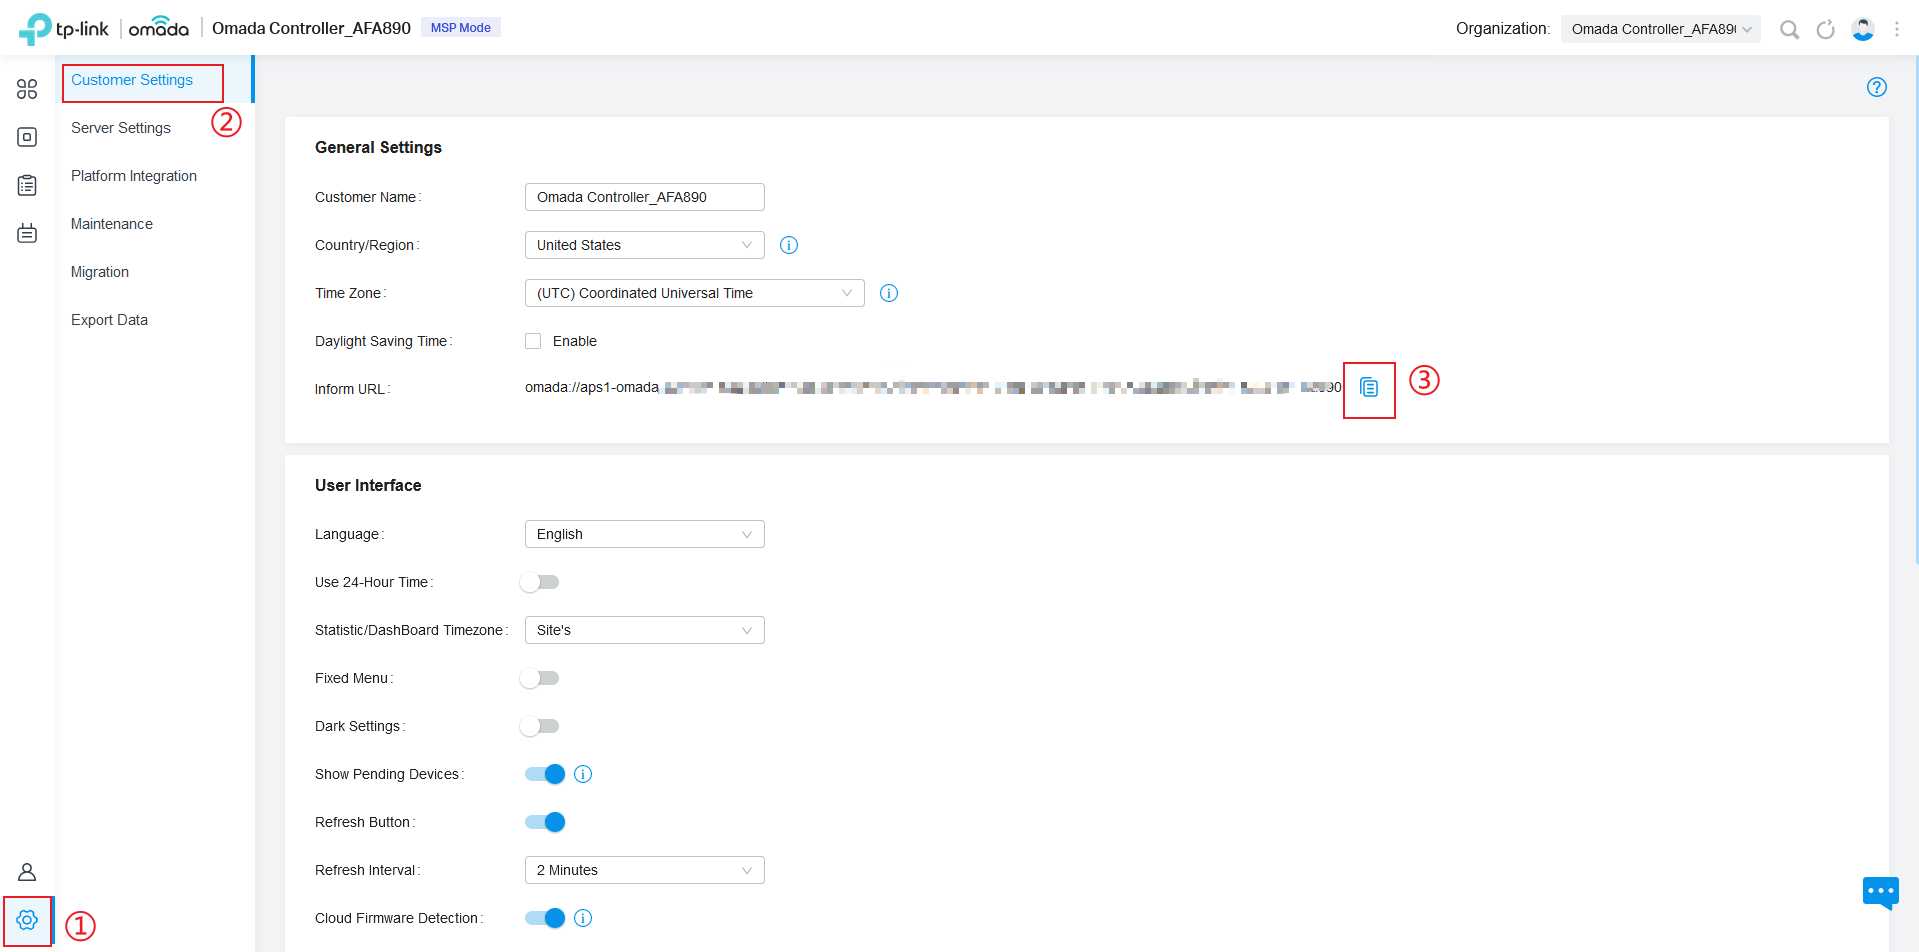This screenshot has height=952, width=1919.
Task: Toggle Show Pending Devices switch
Action: [545, 774]
